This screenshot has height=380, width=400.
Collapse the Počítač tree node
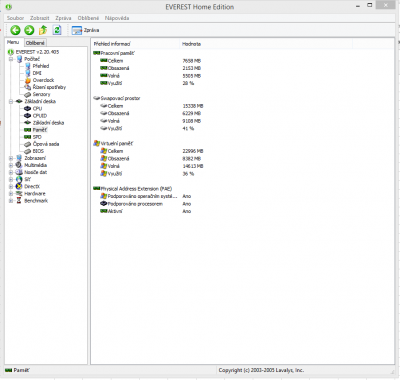tap(11, 59)
